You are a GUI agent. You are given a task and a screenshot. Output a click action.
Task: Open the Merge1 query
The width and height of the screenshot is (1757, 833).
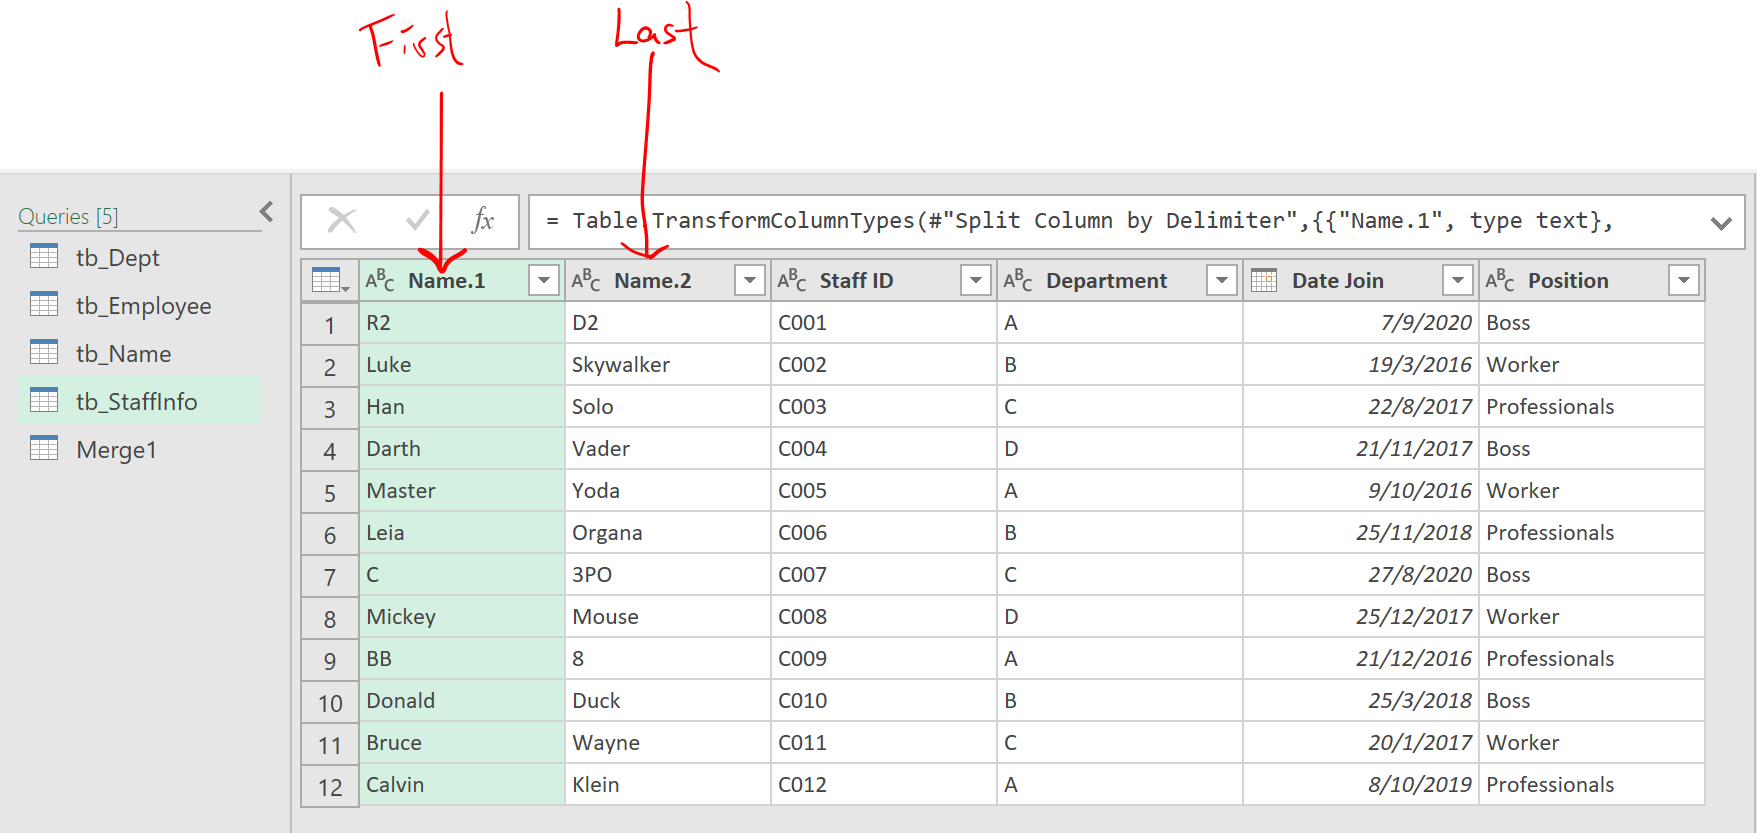tap(116, 450)
